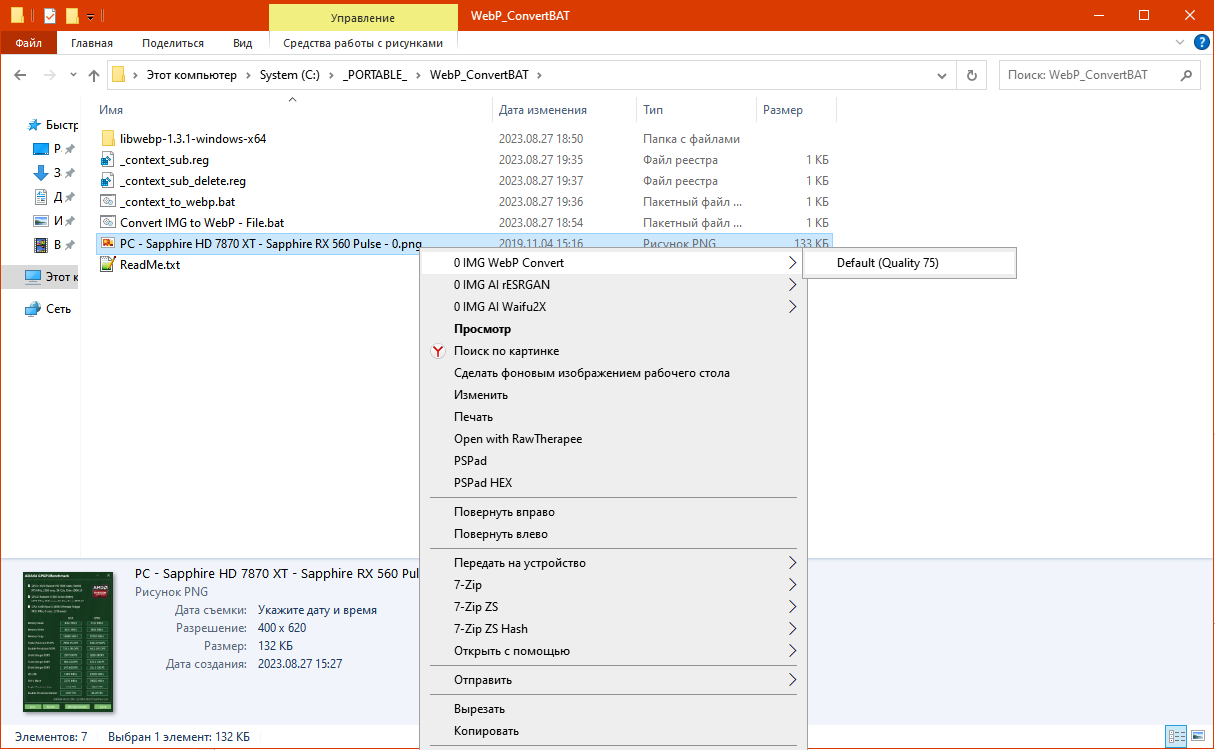Image resolution: width=1215 pixels, height=750 pixels.
Task: Expand the 0 IMG AI rESRGAN submenu
Action: click(x=792, y=285)
